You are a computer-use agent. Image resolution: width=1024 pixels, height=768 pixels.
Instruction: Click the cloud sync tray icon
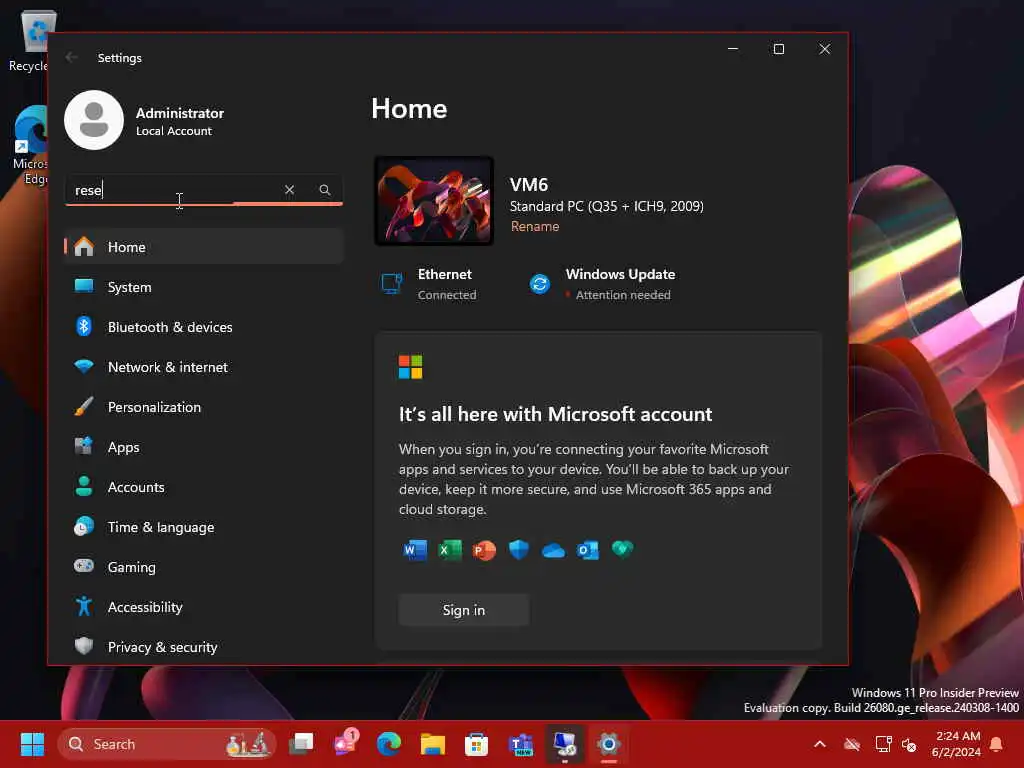coord(852,744)
